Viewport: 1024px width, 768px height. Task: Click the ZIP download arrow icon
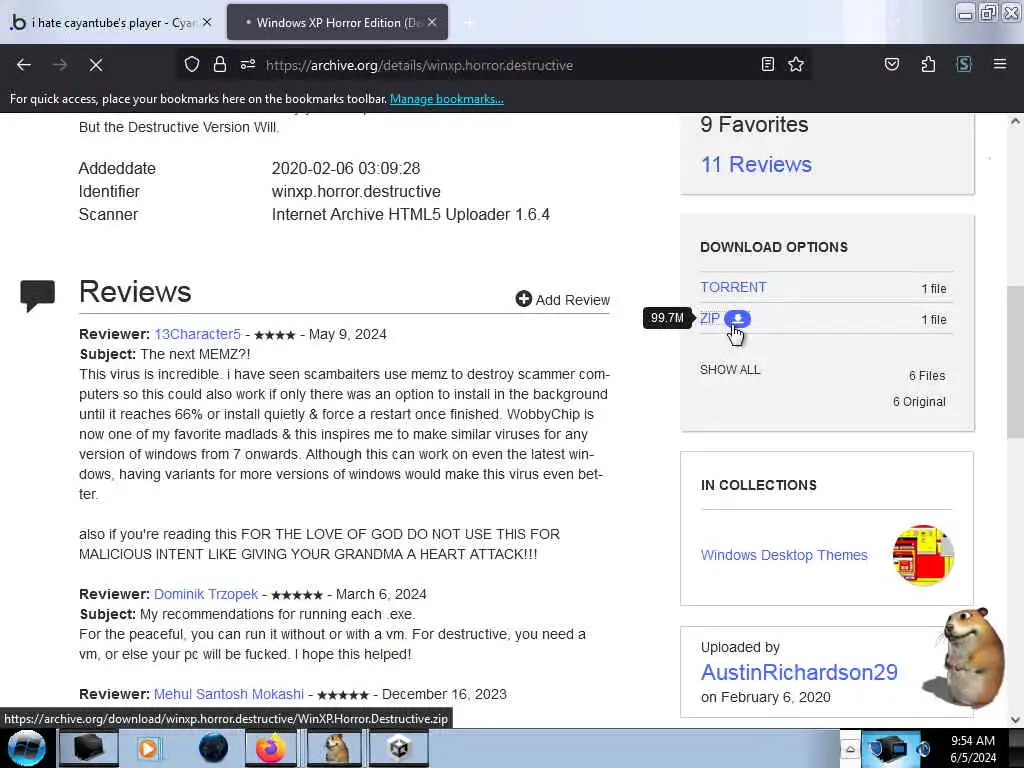click(x=737, y=318)
